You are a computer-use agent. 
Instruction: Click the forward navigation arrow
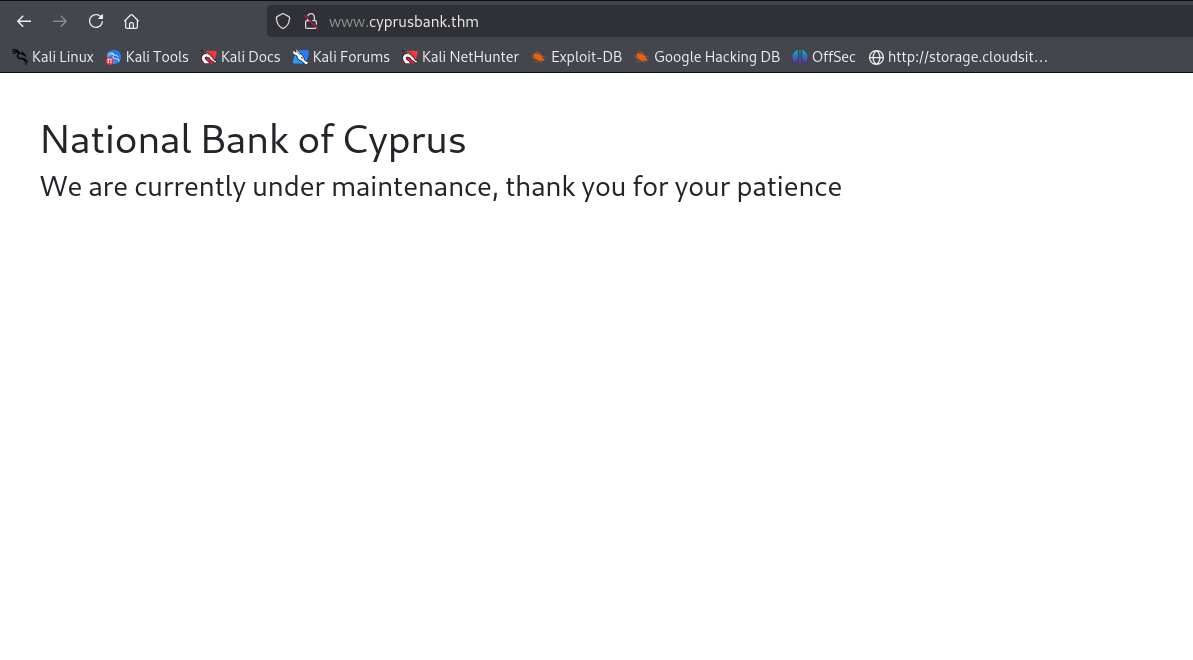click(60, 21)
